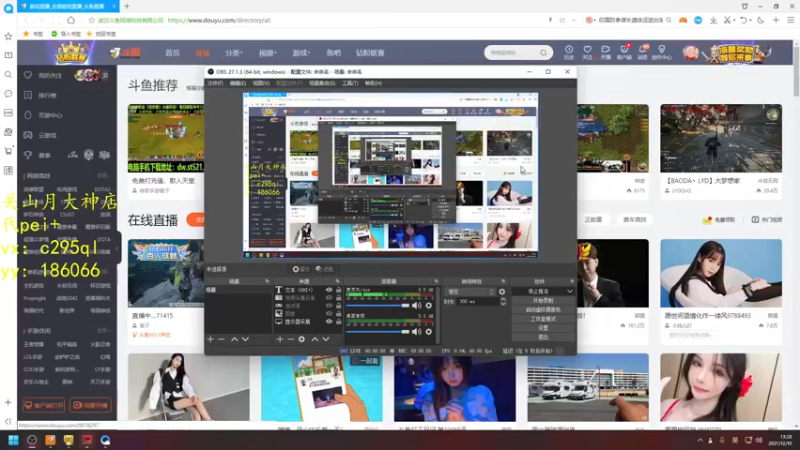Click the browser home button in toolbar
The height and width of the screenshot is (450, 800).
71,20
